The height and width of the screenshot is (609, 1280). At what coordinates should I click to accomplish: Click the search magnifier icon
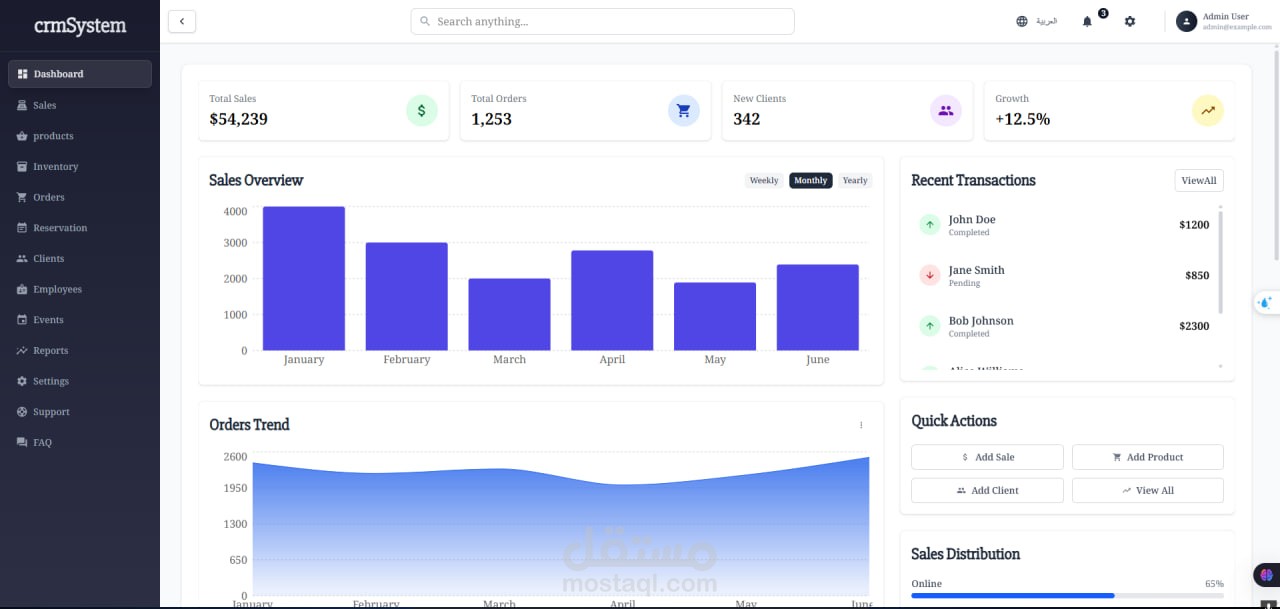pyautogui.click(x=425, y=21)
